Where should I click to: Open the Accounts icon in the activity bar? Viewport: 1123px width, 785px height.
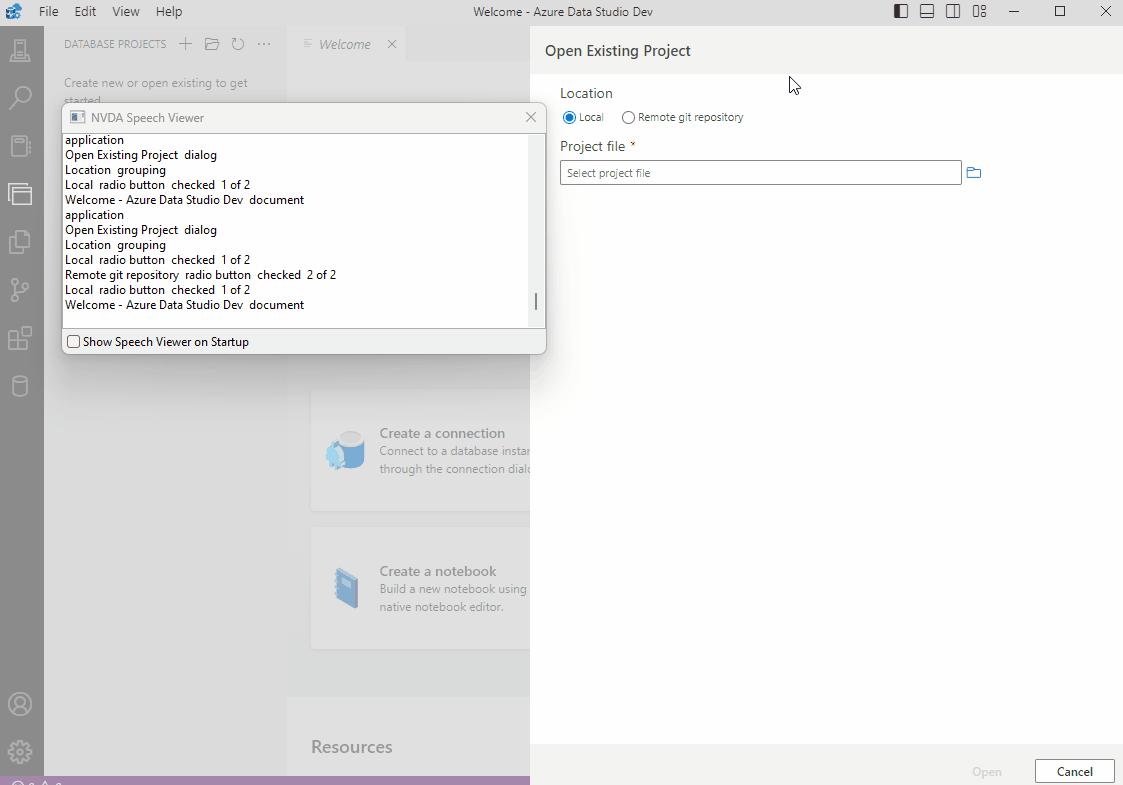pyautogui.click(x=20, y=704)
